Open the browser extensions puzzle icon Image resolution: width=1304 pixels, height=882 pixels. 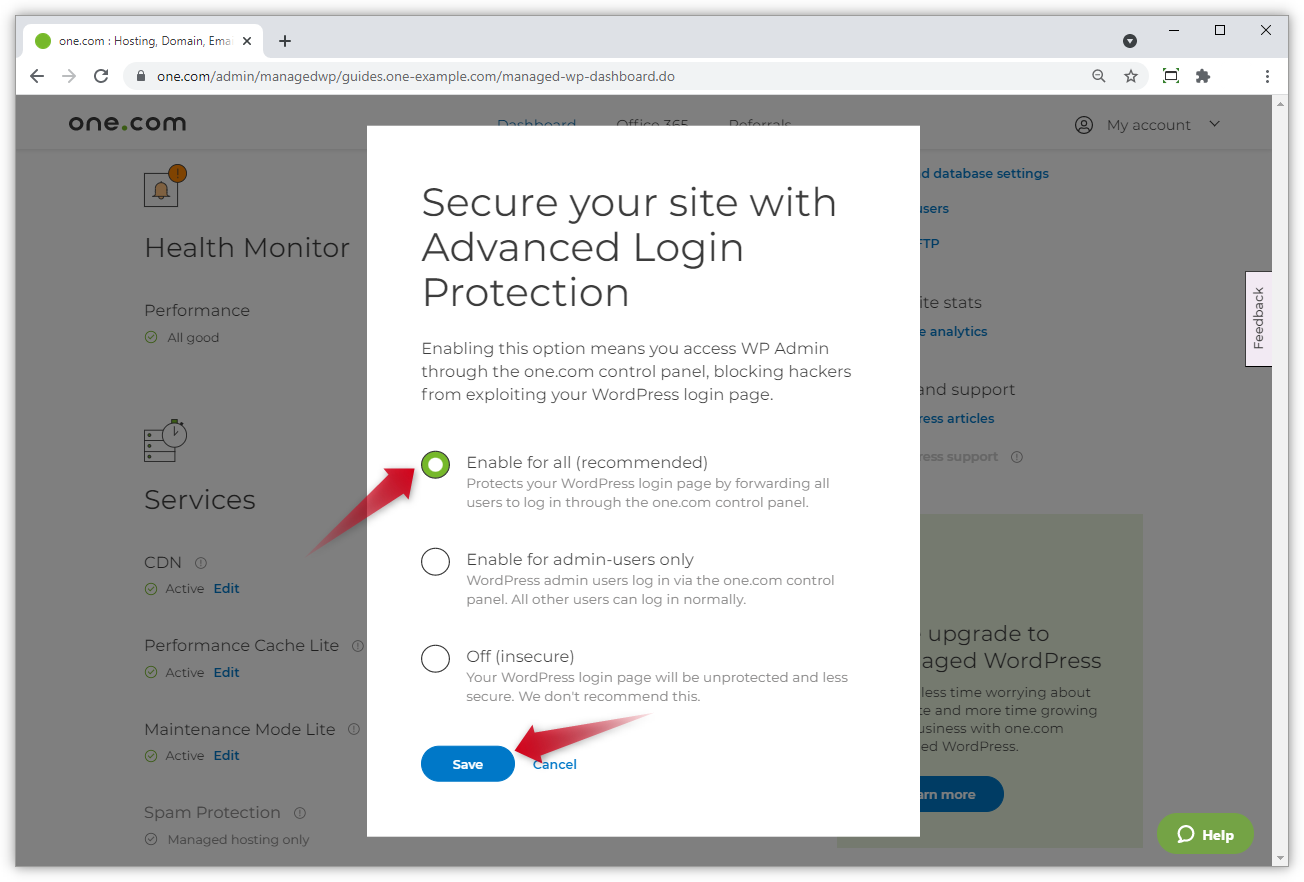coord(1203,76)
